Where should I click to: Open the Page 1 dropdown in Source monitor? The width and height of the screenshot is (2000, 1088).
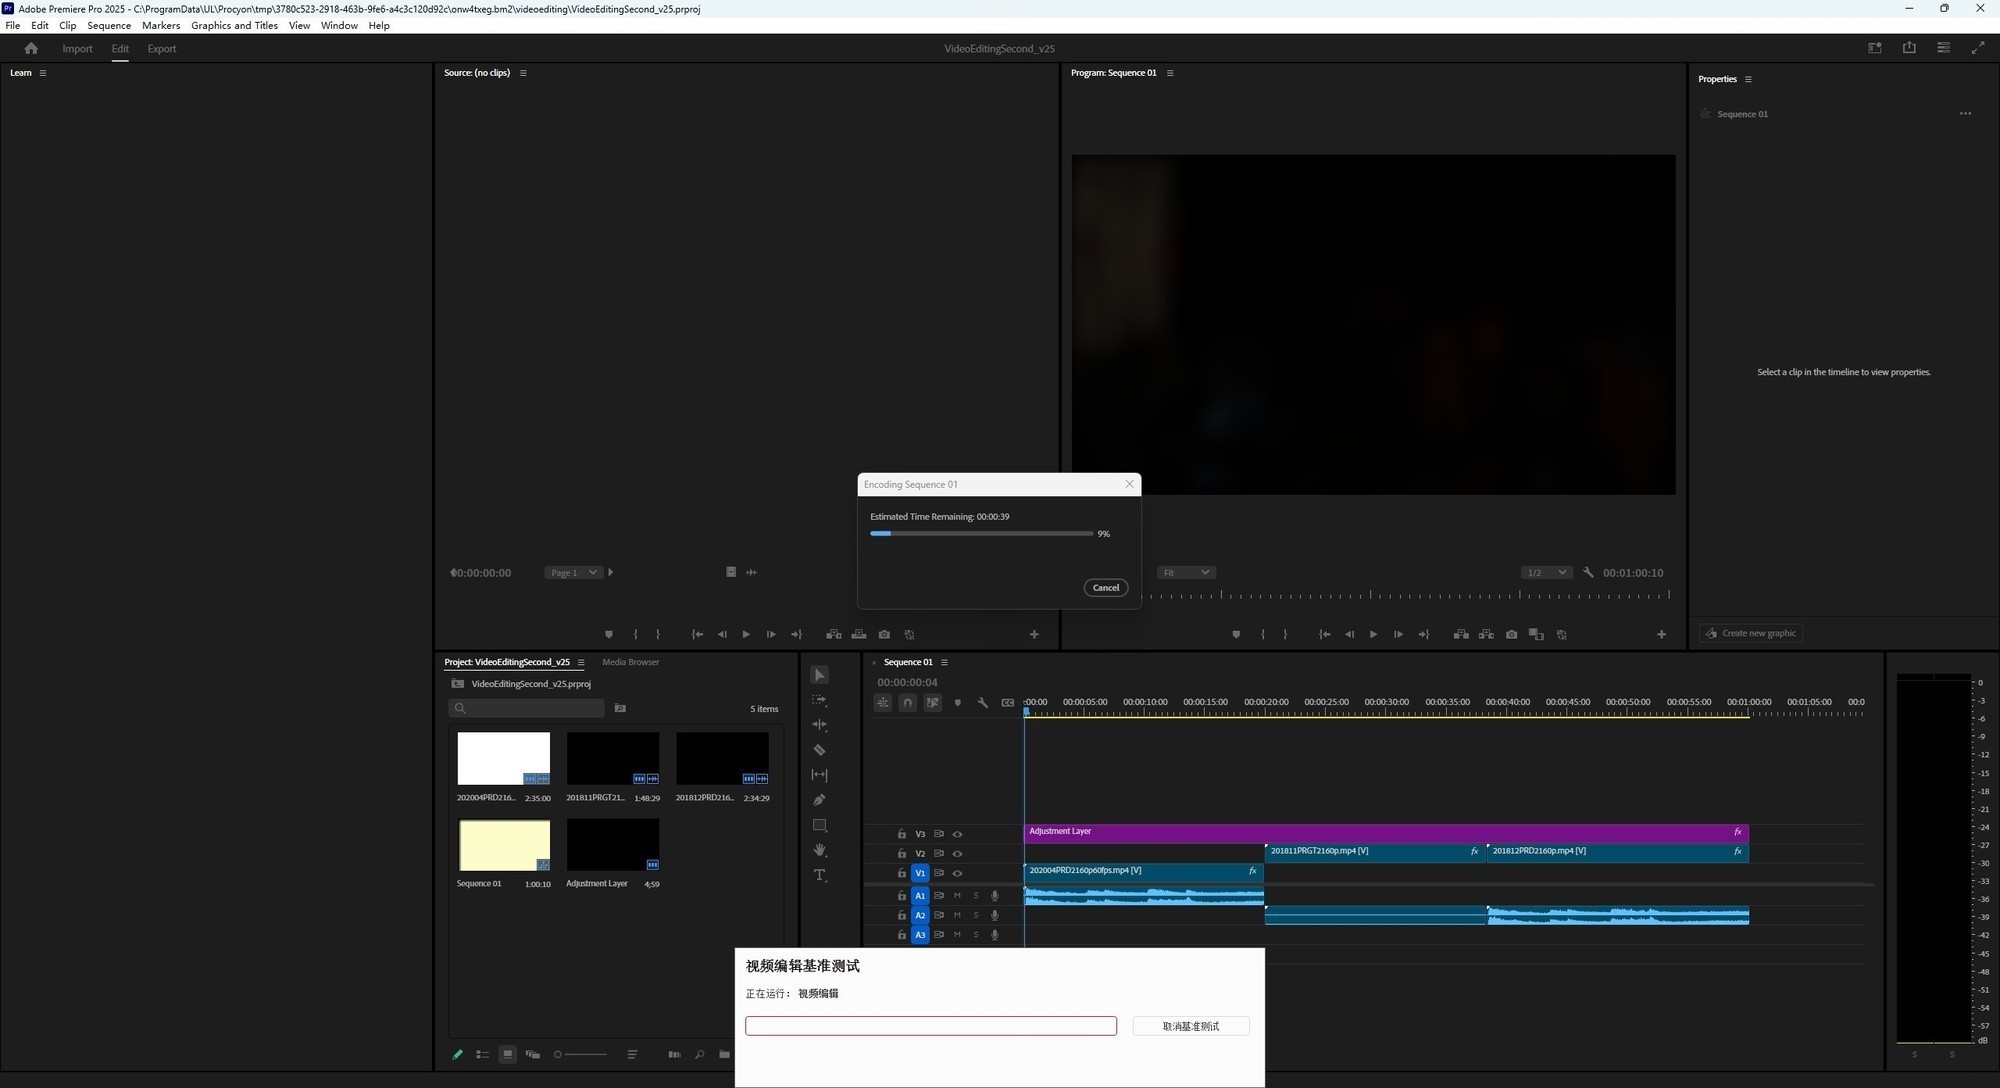point(573,573)
